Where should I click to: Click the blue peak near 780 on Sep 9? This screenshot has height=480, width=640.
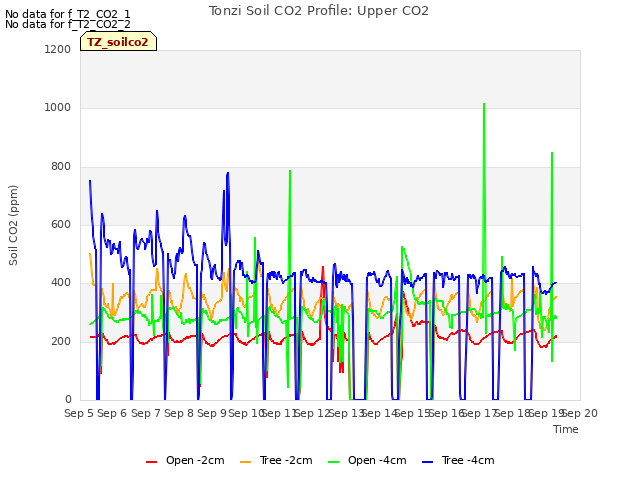[228, 173]
